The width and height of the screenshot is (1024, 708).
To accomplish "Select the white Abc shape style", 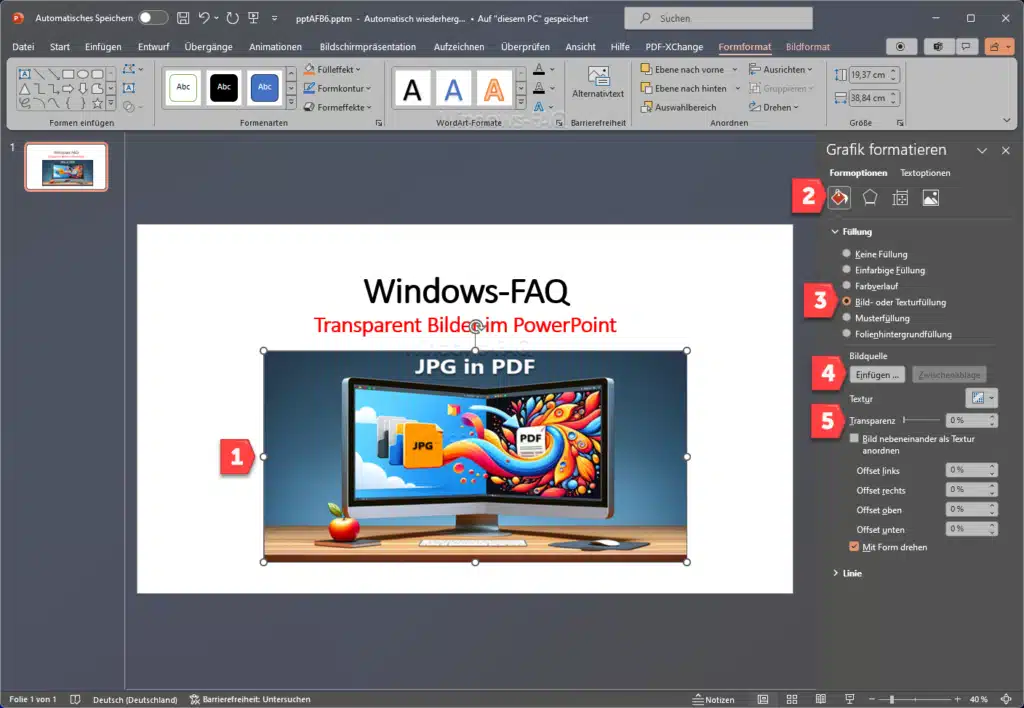I will coord(183,88).
